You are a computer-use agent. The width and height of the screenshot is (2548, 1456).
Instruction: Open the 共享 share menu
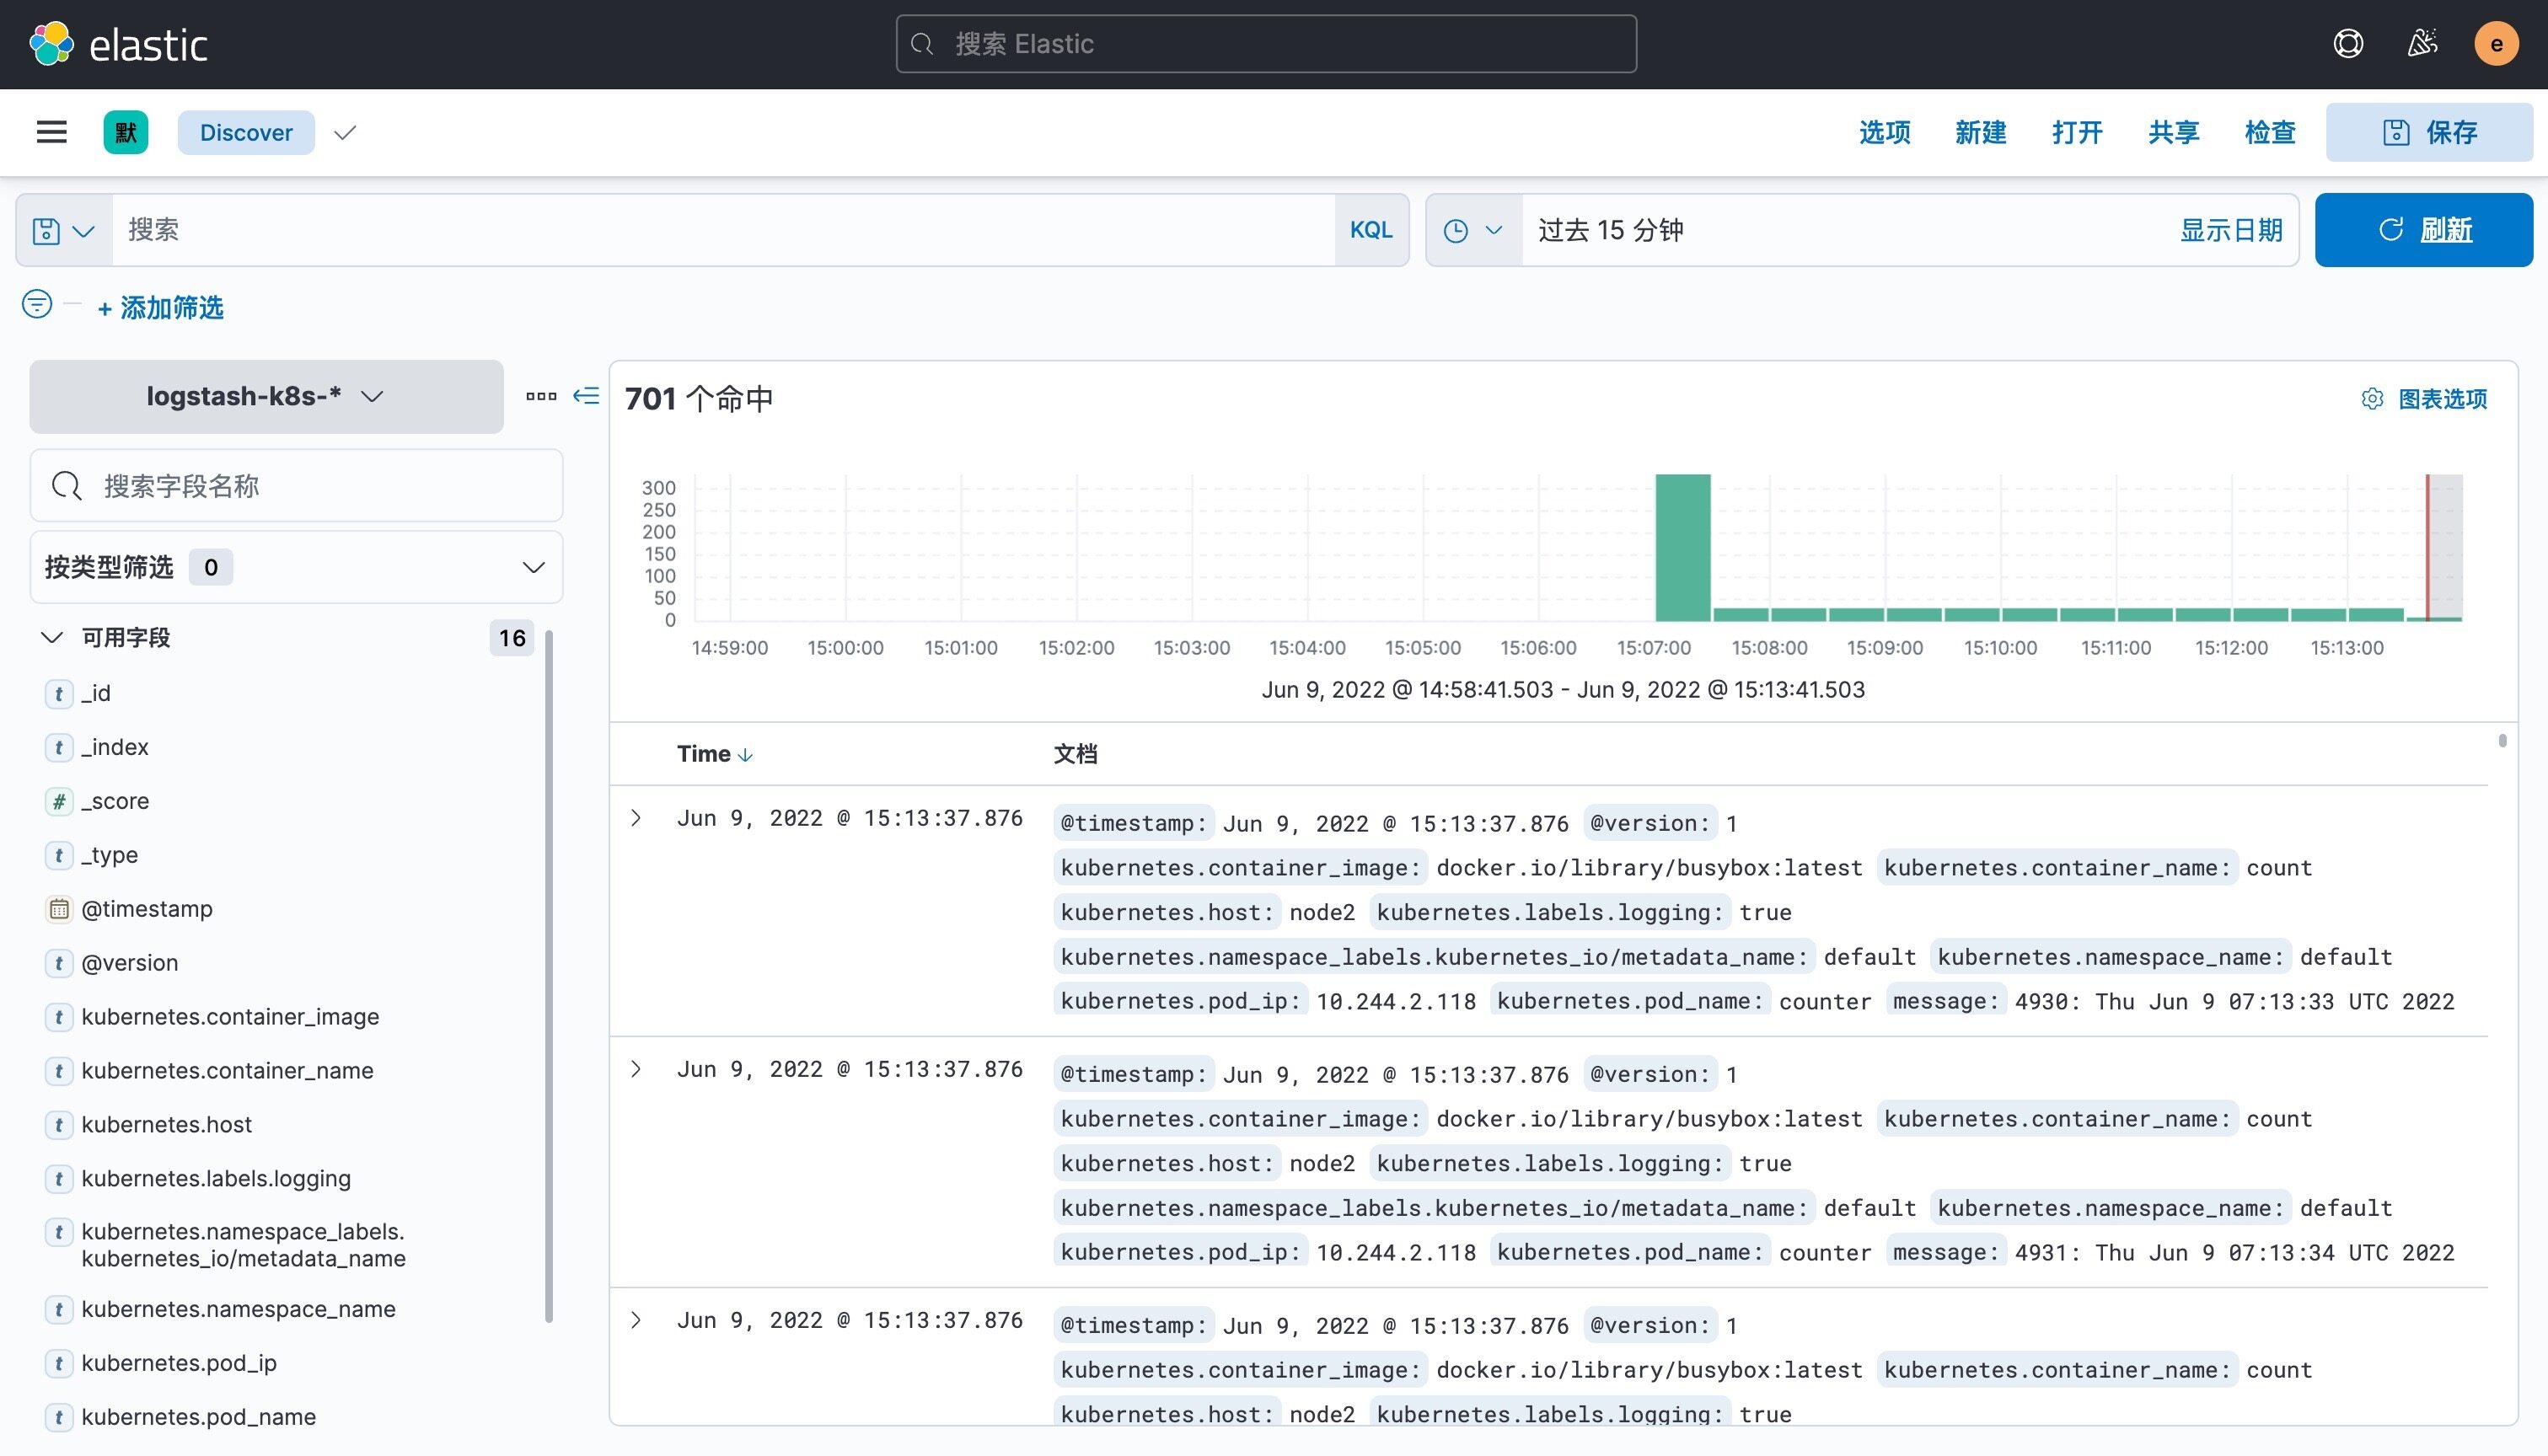[2173, 132]
